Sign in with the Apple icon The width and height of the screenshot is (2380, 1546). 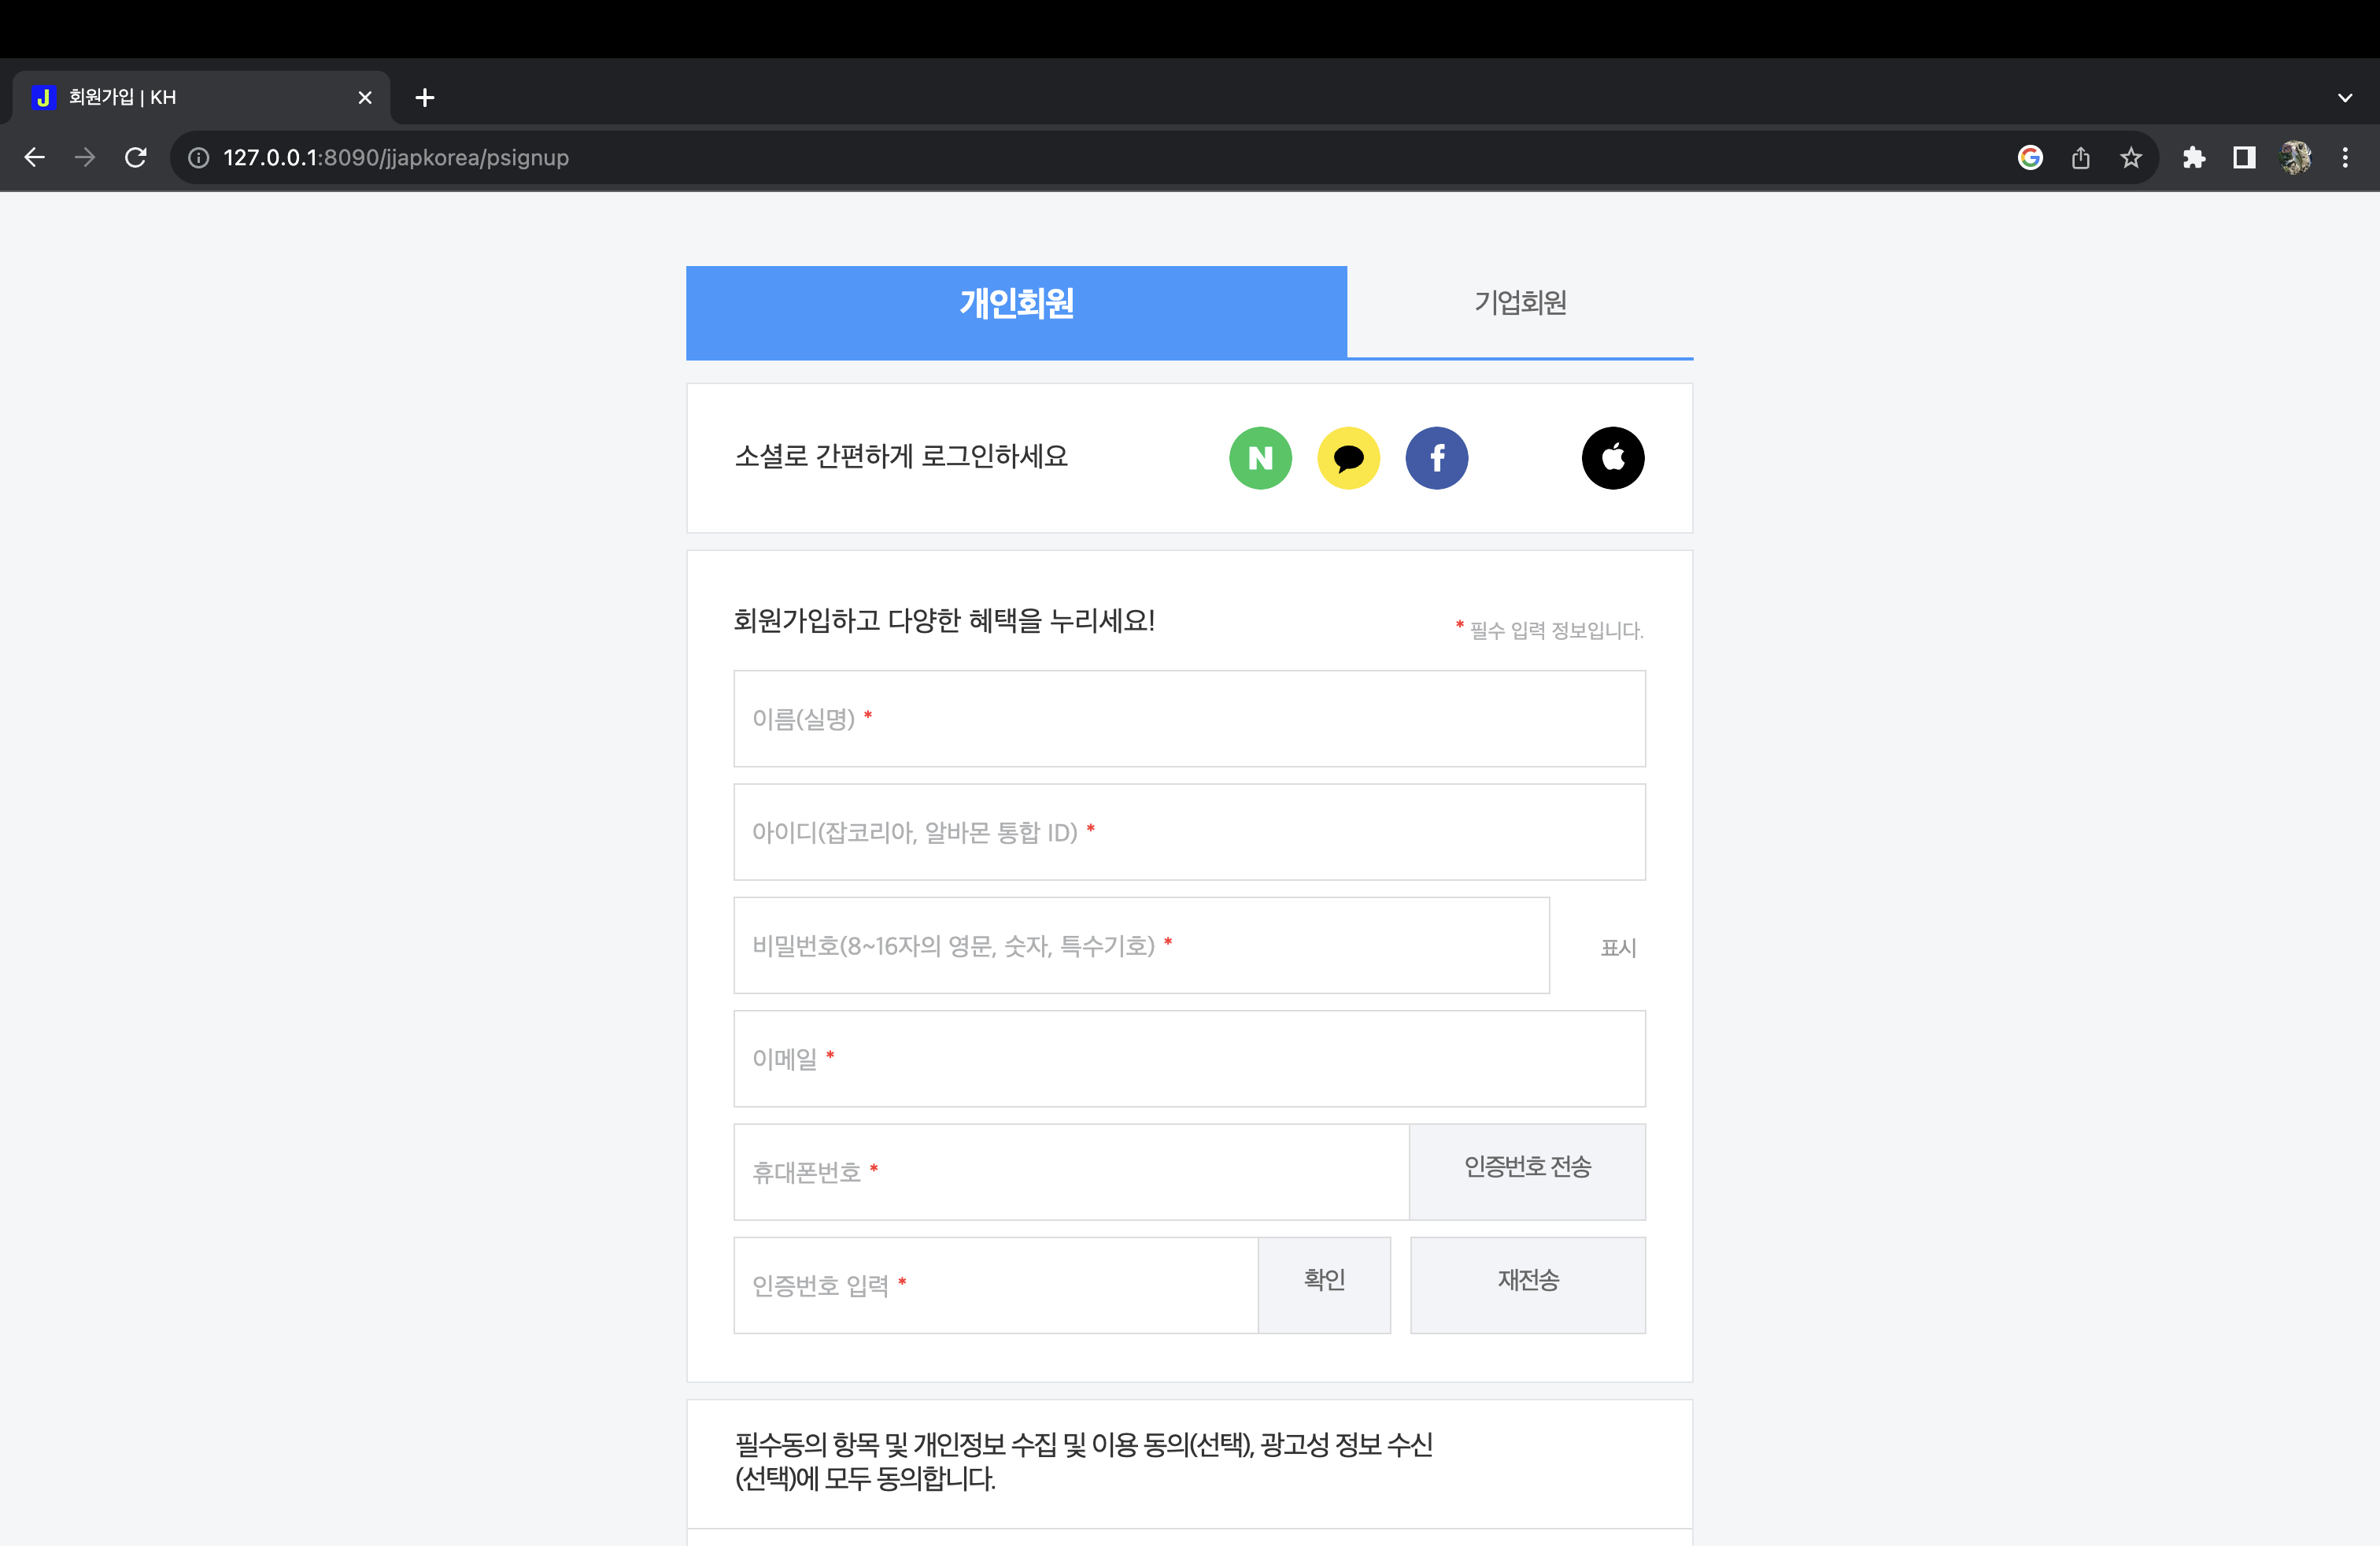1612,458
